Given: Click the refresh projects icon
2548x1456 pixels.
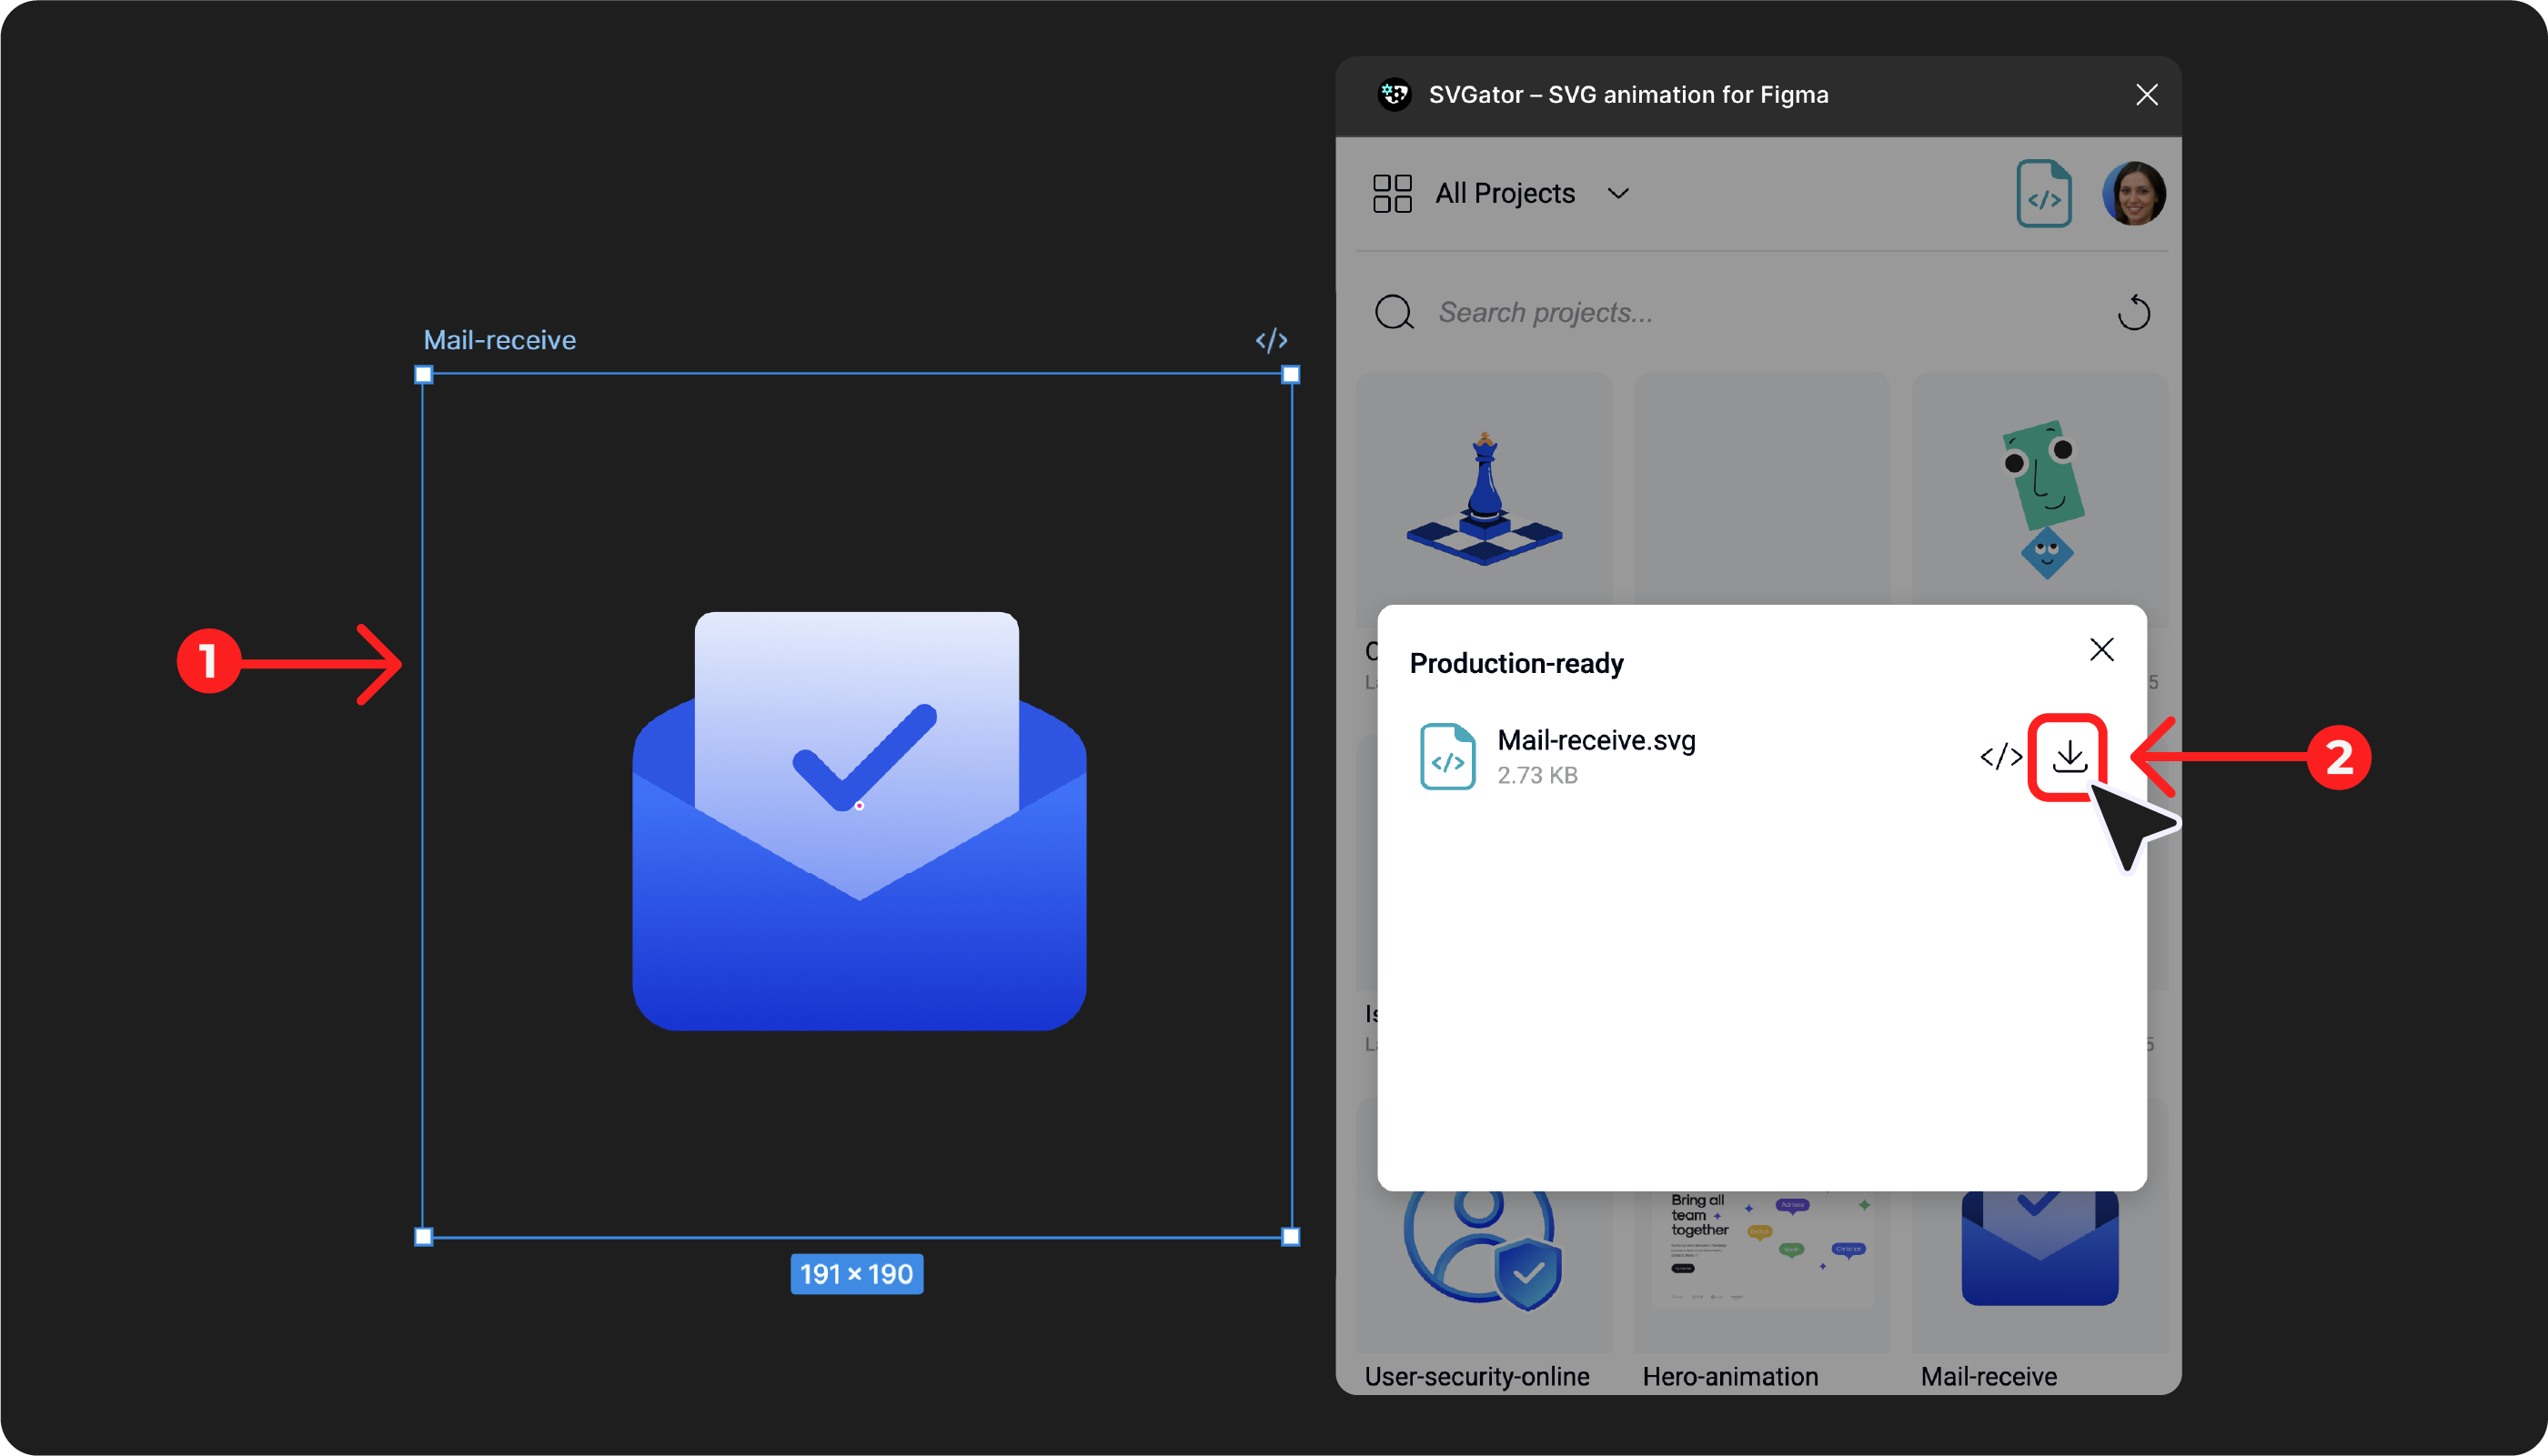Looking at the screenshot, I should (x=2133, y=313).
